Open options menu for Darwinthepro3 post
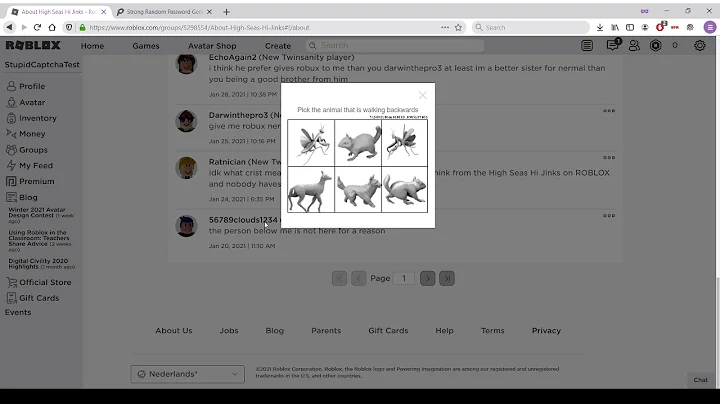This screenshot has height=404, width=720. pos(609,111)
